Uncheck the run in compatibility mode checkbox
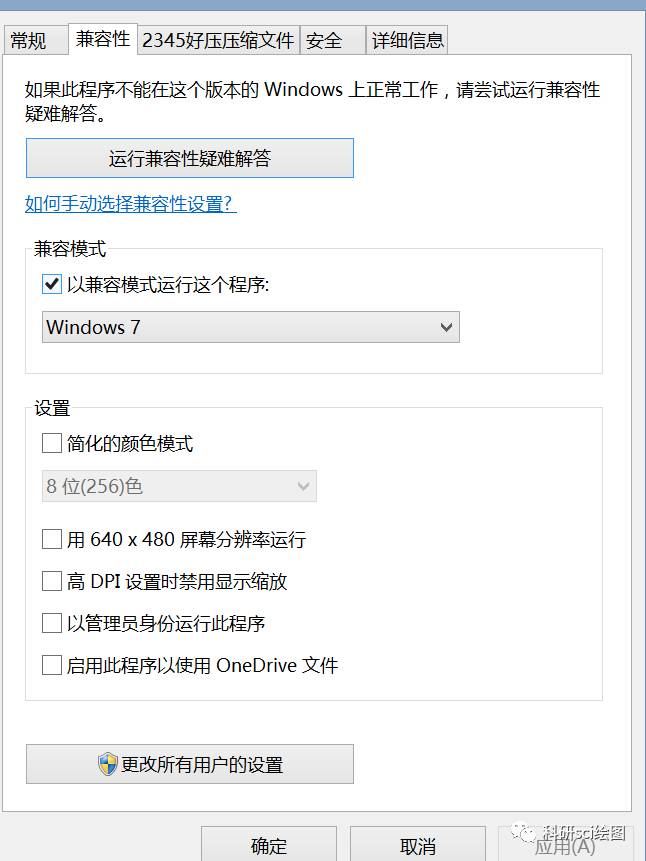 coord(52,285)
